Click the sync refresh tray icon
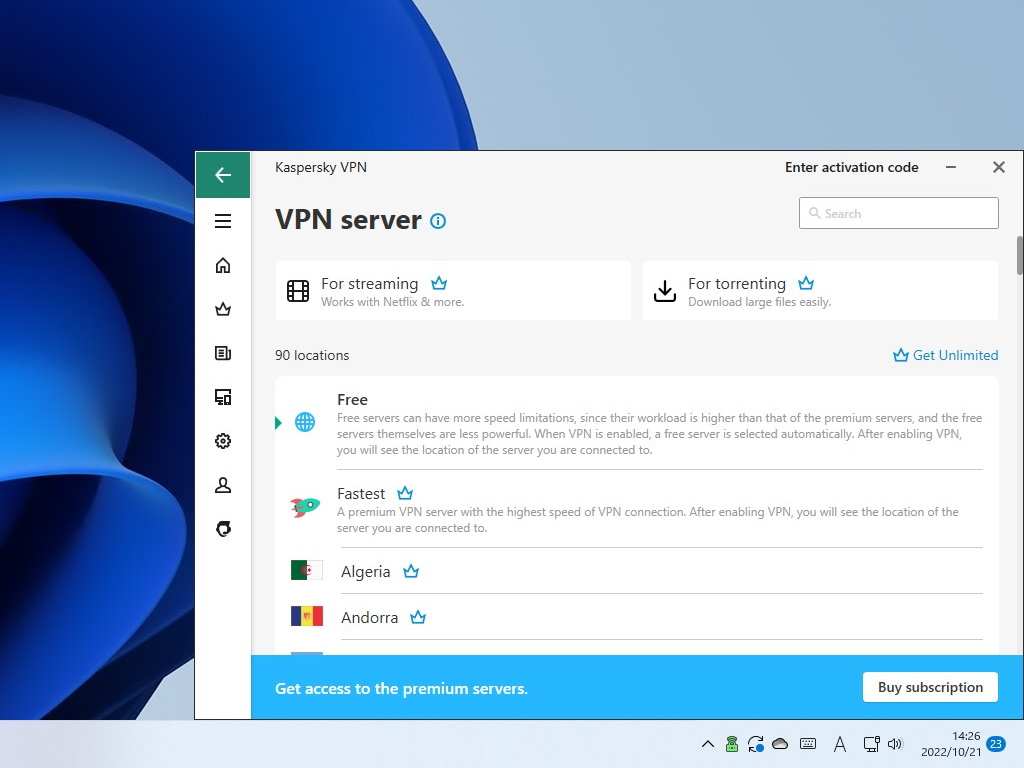This screenshot has height=768, width=1024. (x=756, y=744)
